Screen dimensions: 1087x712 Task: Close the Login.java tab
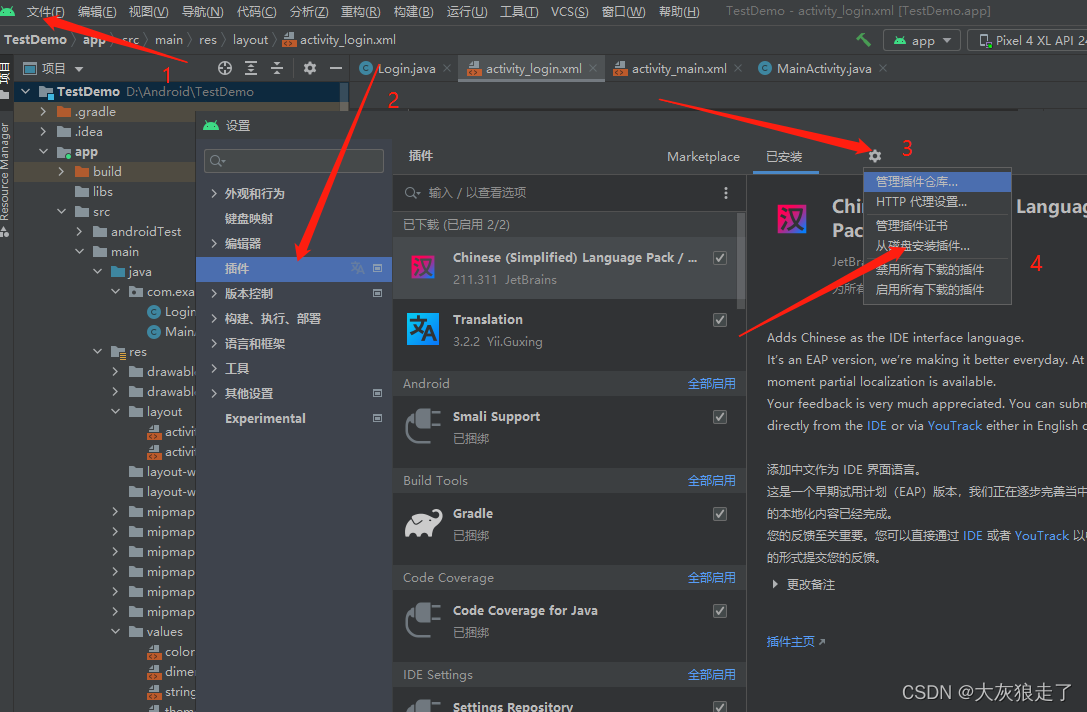pos(447,68)
